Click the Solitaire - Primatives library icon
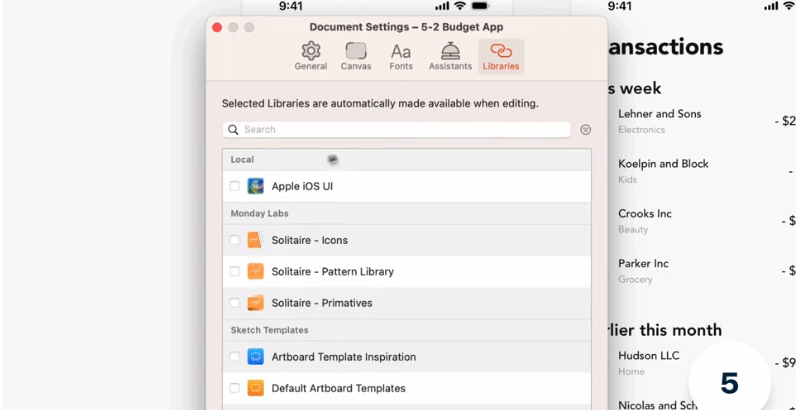 pyautogui.click(x=255, y=303)
